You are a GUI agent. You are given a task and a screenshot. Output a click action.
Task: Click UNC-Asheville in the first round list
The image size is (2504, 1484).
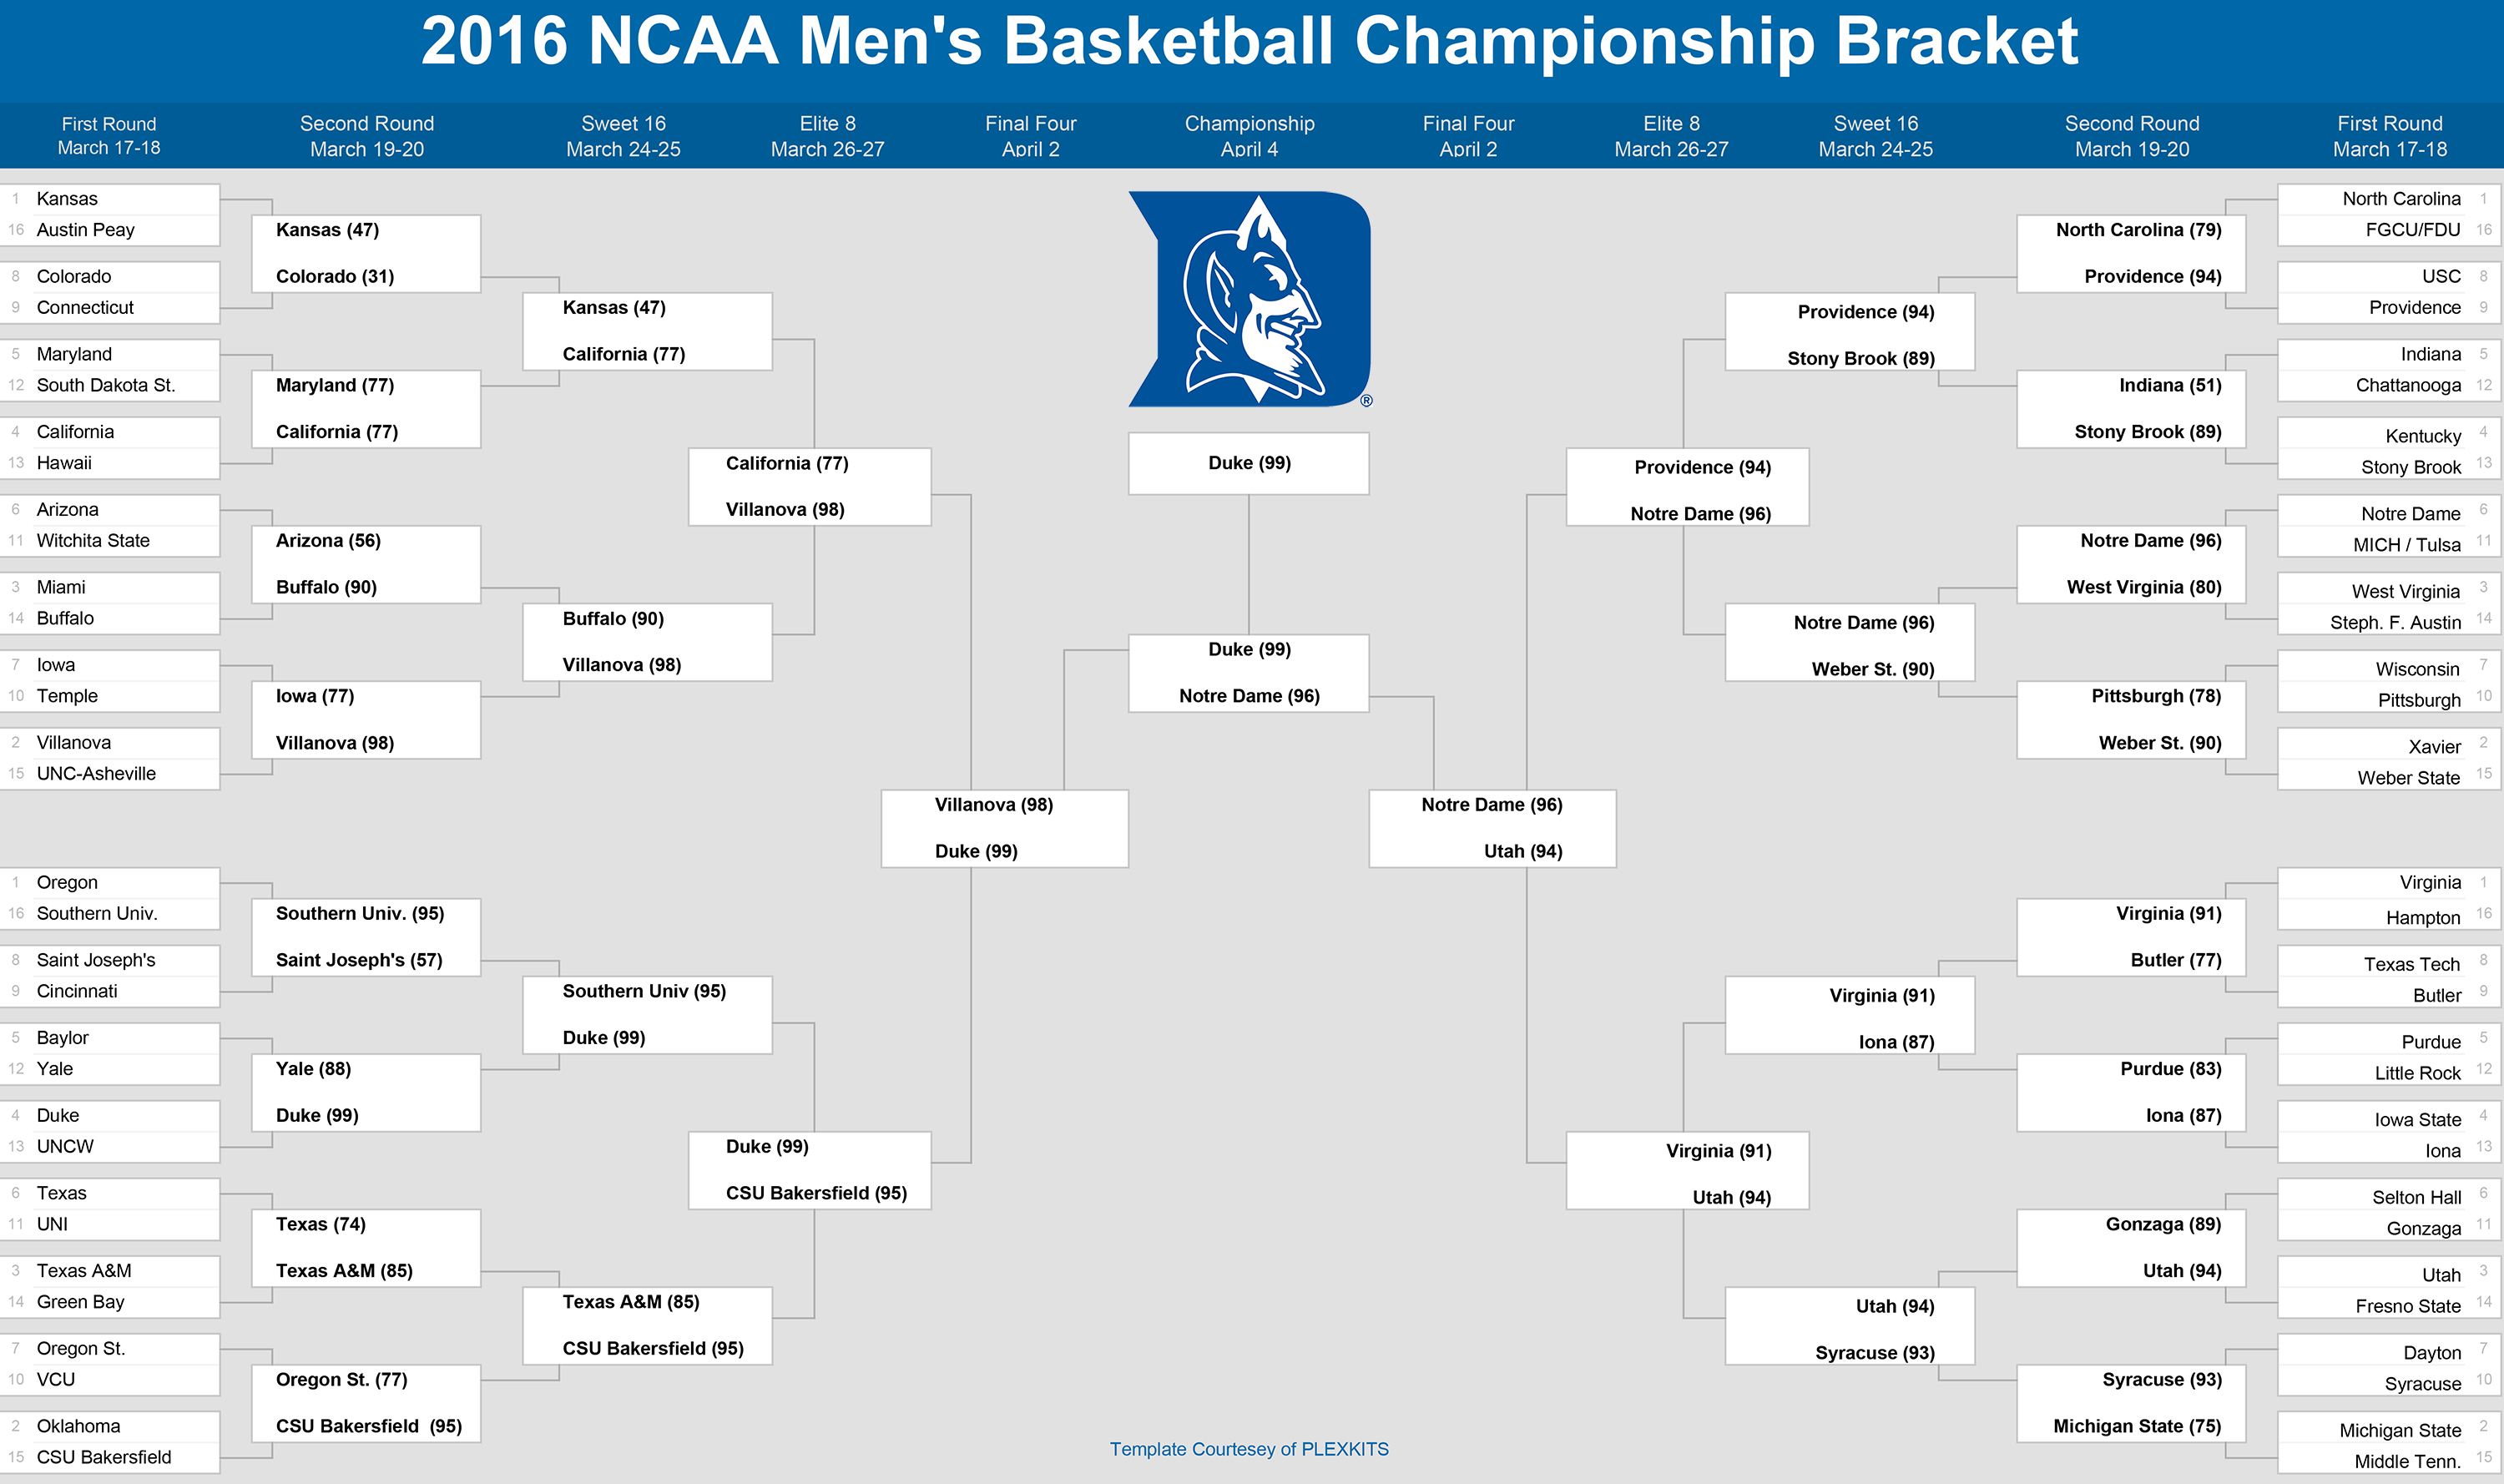pos(96,774)
